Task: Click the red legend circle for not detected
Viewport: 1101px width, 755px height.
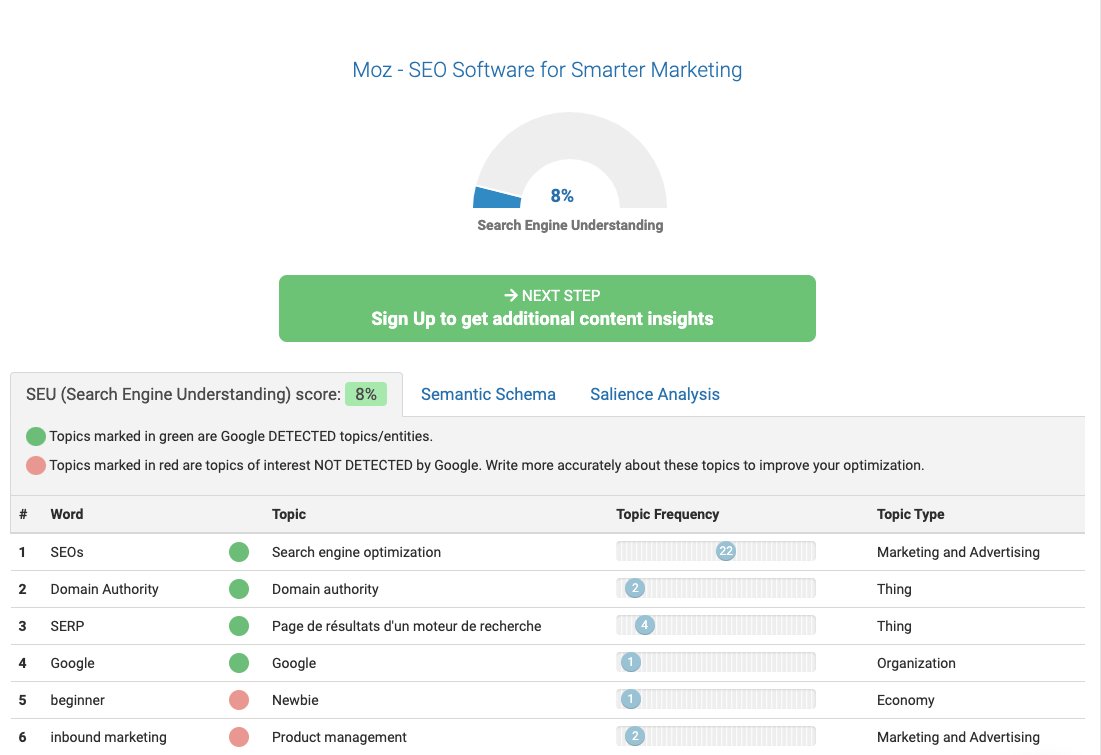Action: click(x=36, y=465)
